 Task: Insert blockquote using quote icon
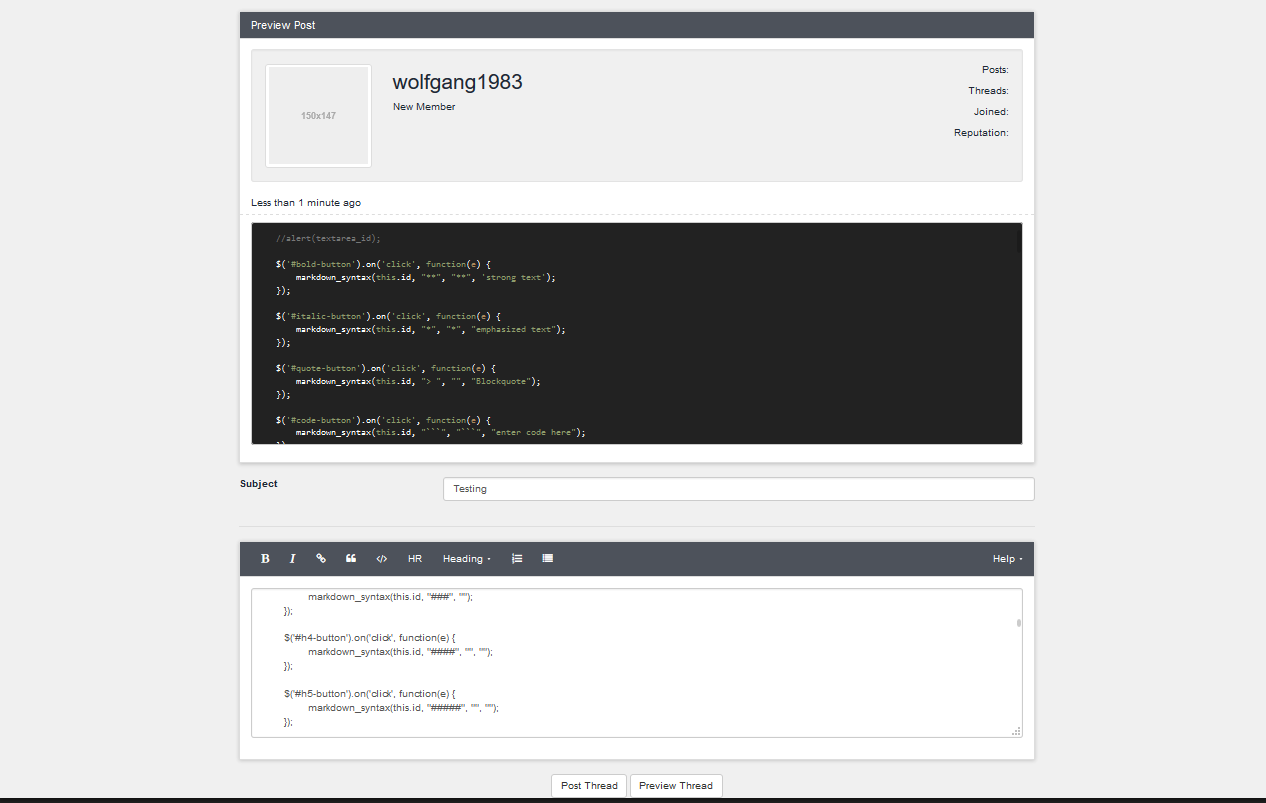pos(351,559)
